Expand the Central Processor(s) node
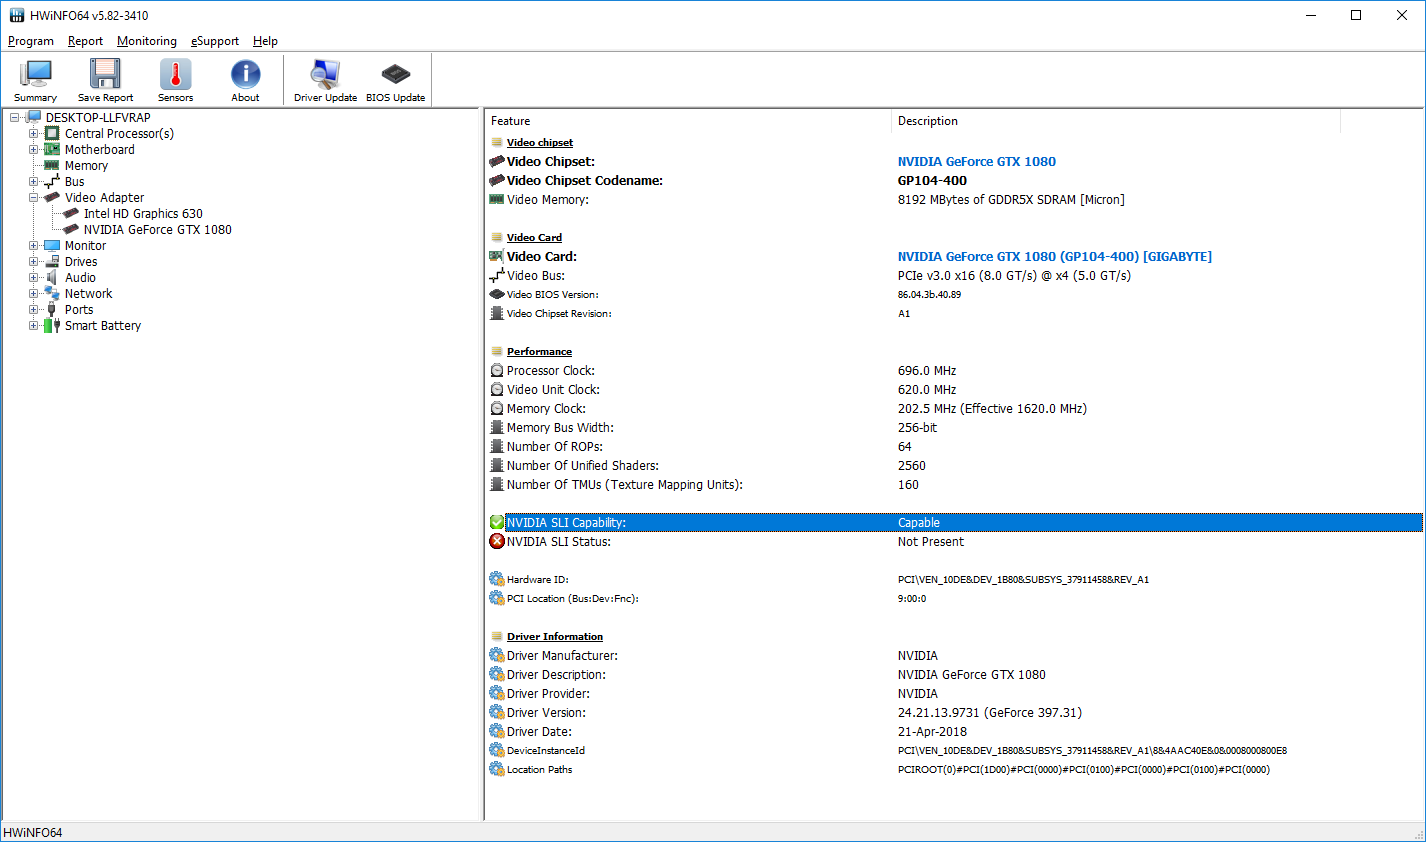 pos(34,134)
